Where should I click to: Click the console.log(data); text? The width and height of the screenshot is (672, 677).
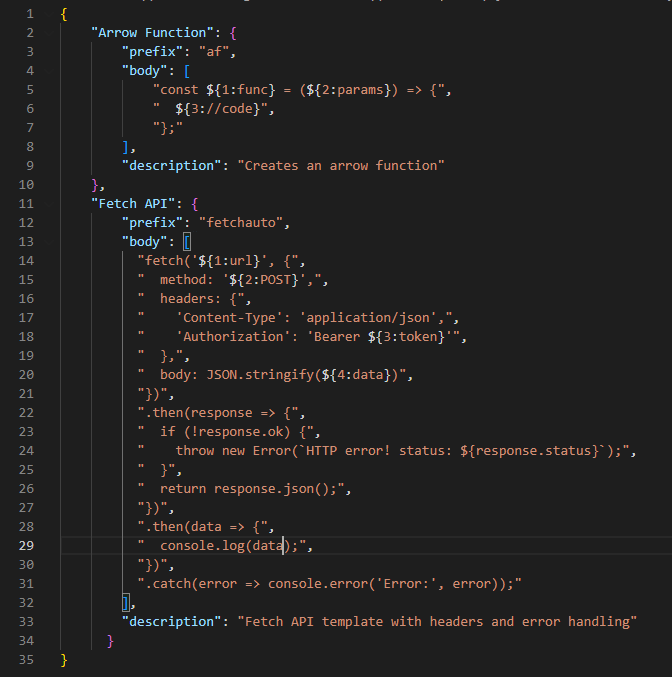229,546
